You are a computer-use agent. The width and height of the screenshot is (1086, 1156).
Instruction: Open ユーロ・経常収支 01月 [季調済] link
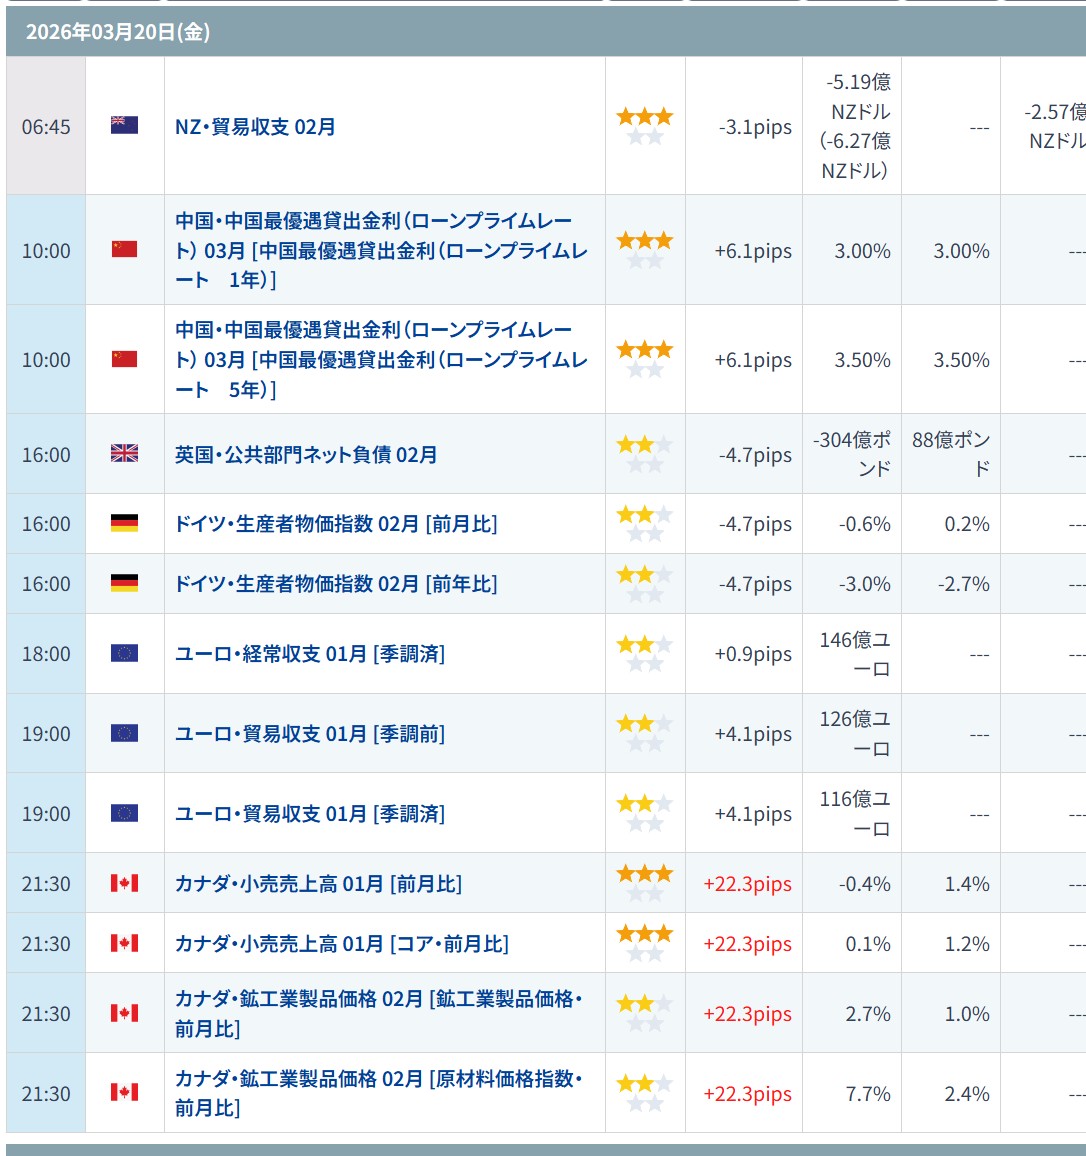(x=310, y=654)
